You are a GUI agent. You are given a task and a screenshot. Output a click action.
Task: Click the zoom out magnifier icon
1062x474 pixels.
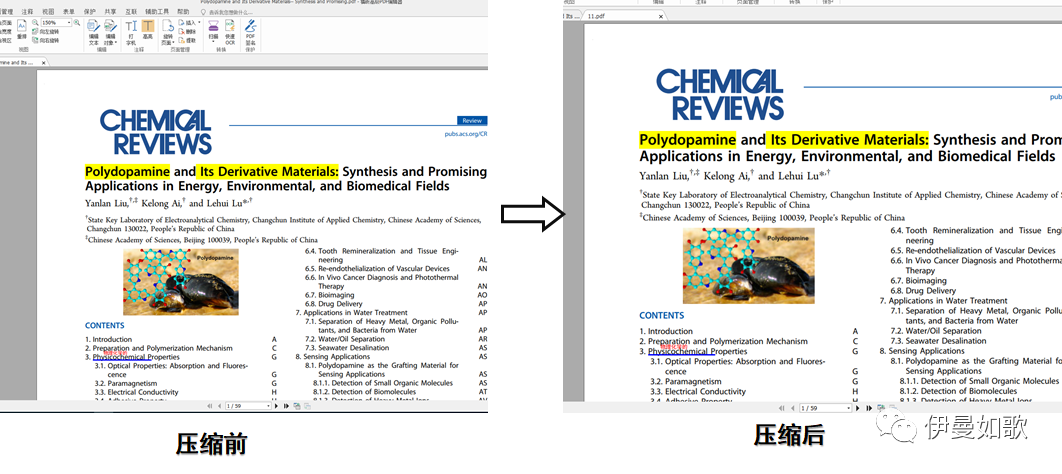click(35, 22)
